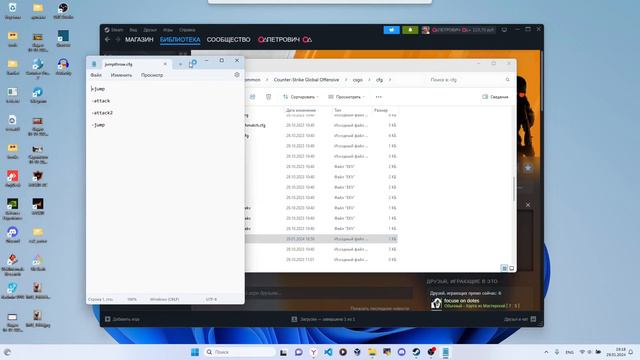Screen dimensions: 640x360
Task: Expand the chevron after common in breadcrumb
Action: point(267,80)
